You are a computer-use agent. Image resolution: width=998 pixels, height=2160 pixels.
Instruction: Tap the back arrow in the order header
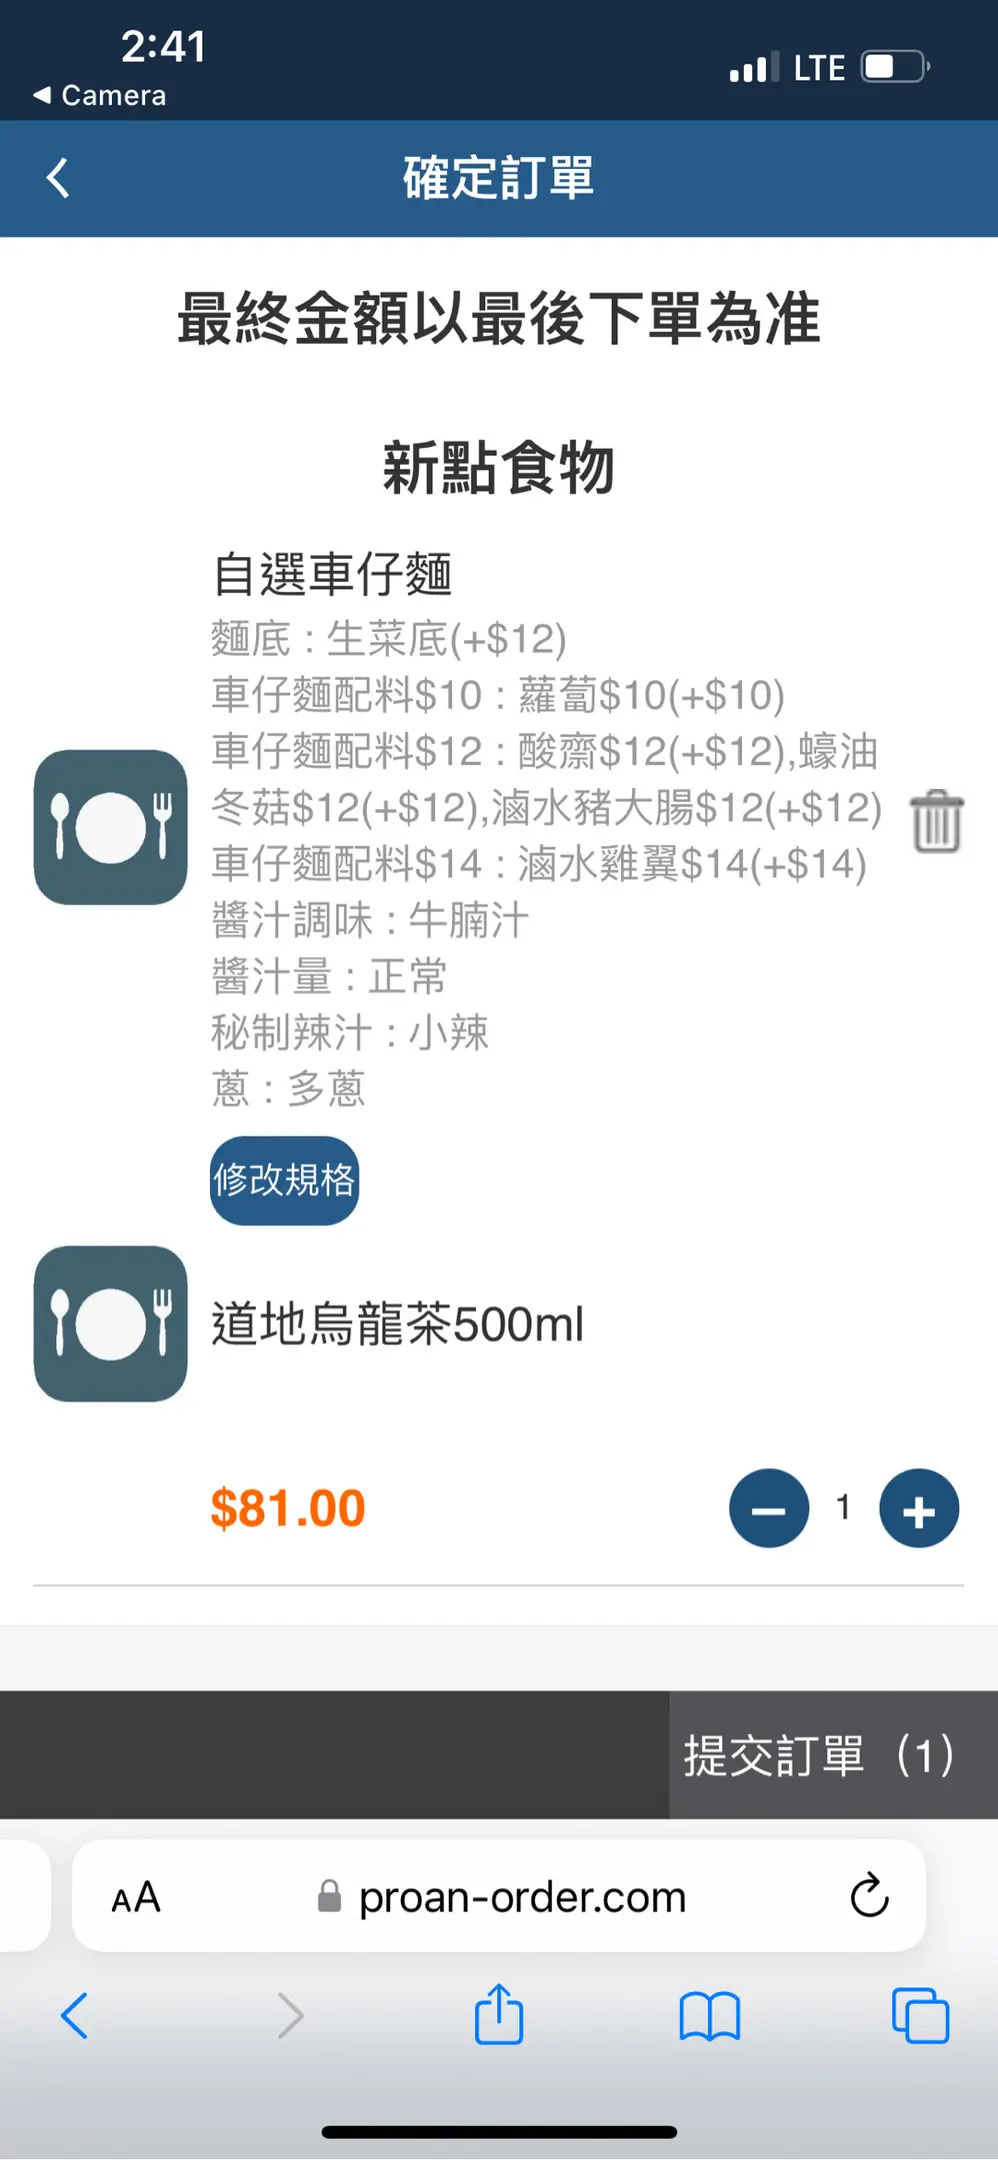(59, 178)
